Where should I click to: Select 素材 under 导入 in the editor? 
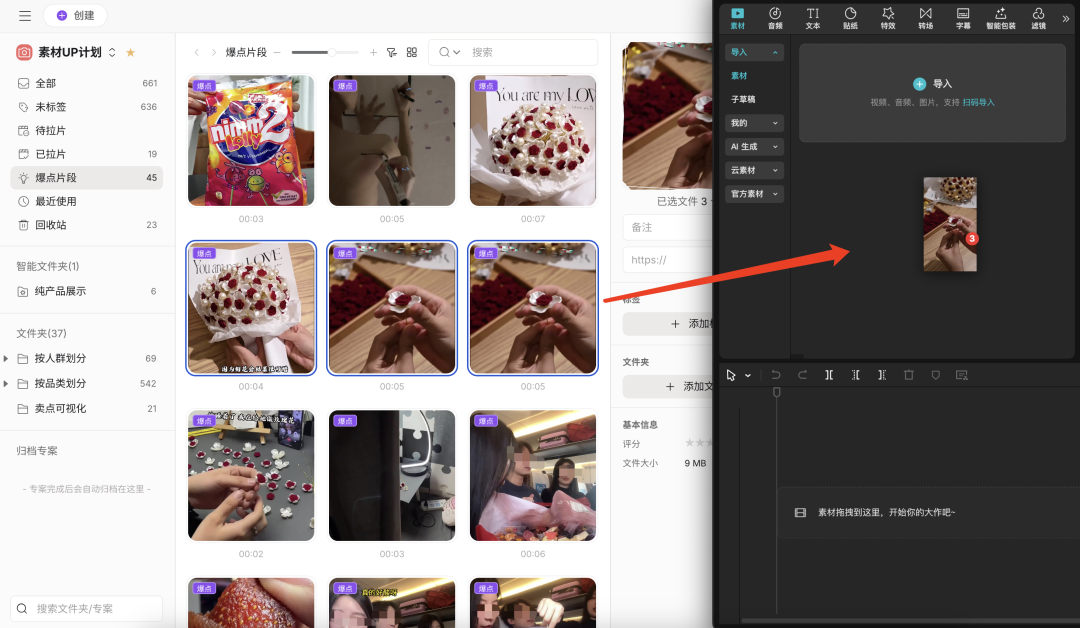[739, 76]
